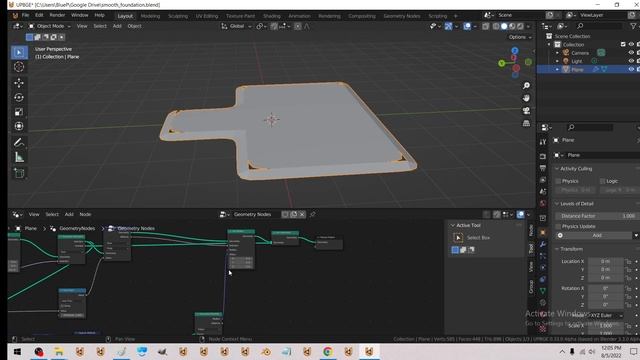Viewport: 640px width, 360px height.
Task: Hide Light using its eye icon
Action: tap(631, 61)
